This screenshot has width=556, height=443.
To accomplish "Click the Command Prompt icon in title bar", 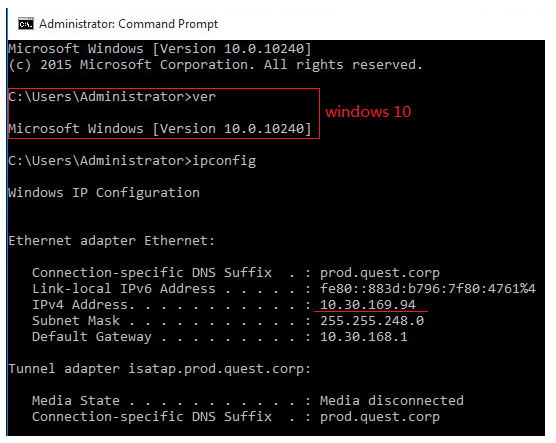I will pos(26,23).
